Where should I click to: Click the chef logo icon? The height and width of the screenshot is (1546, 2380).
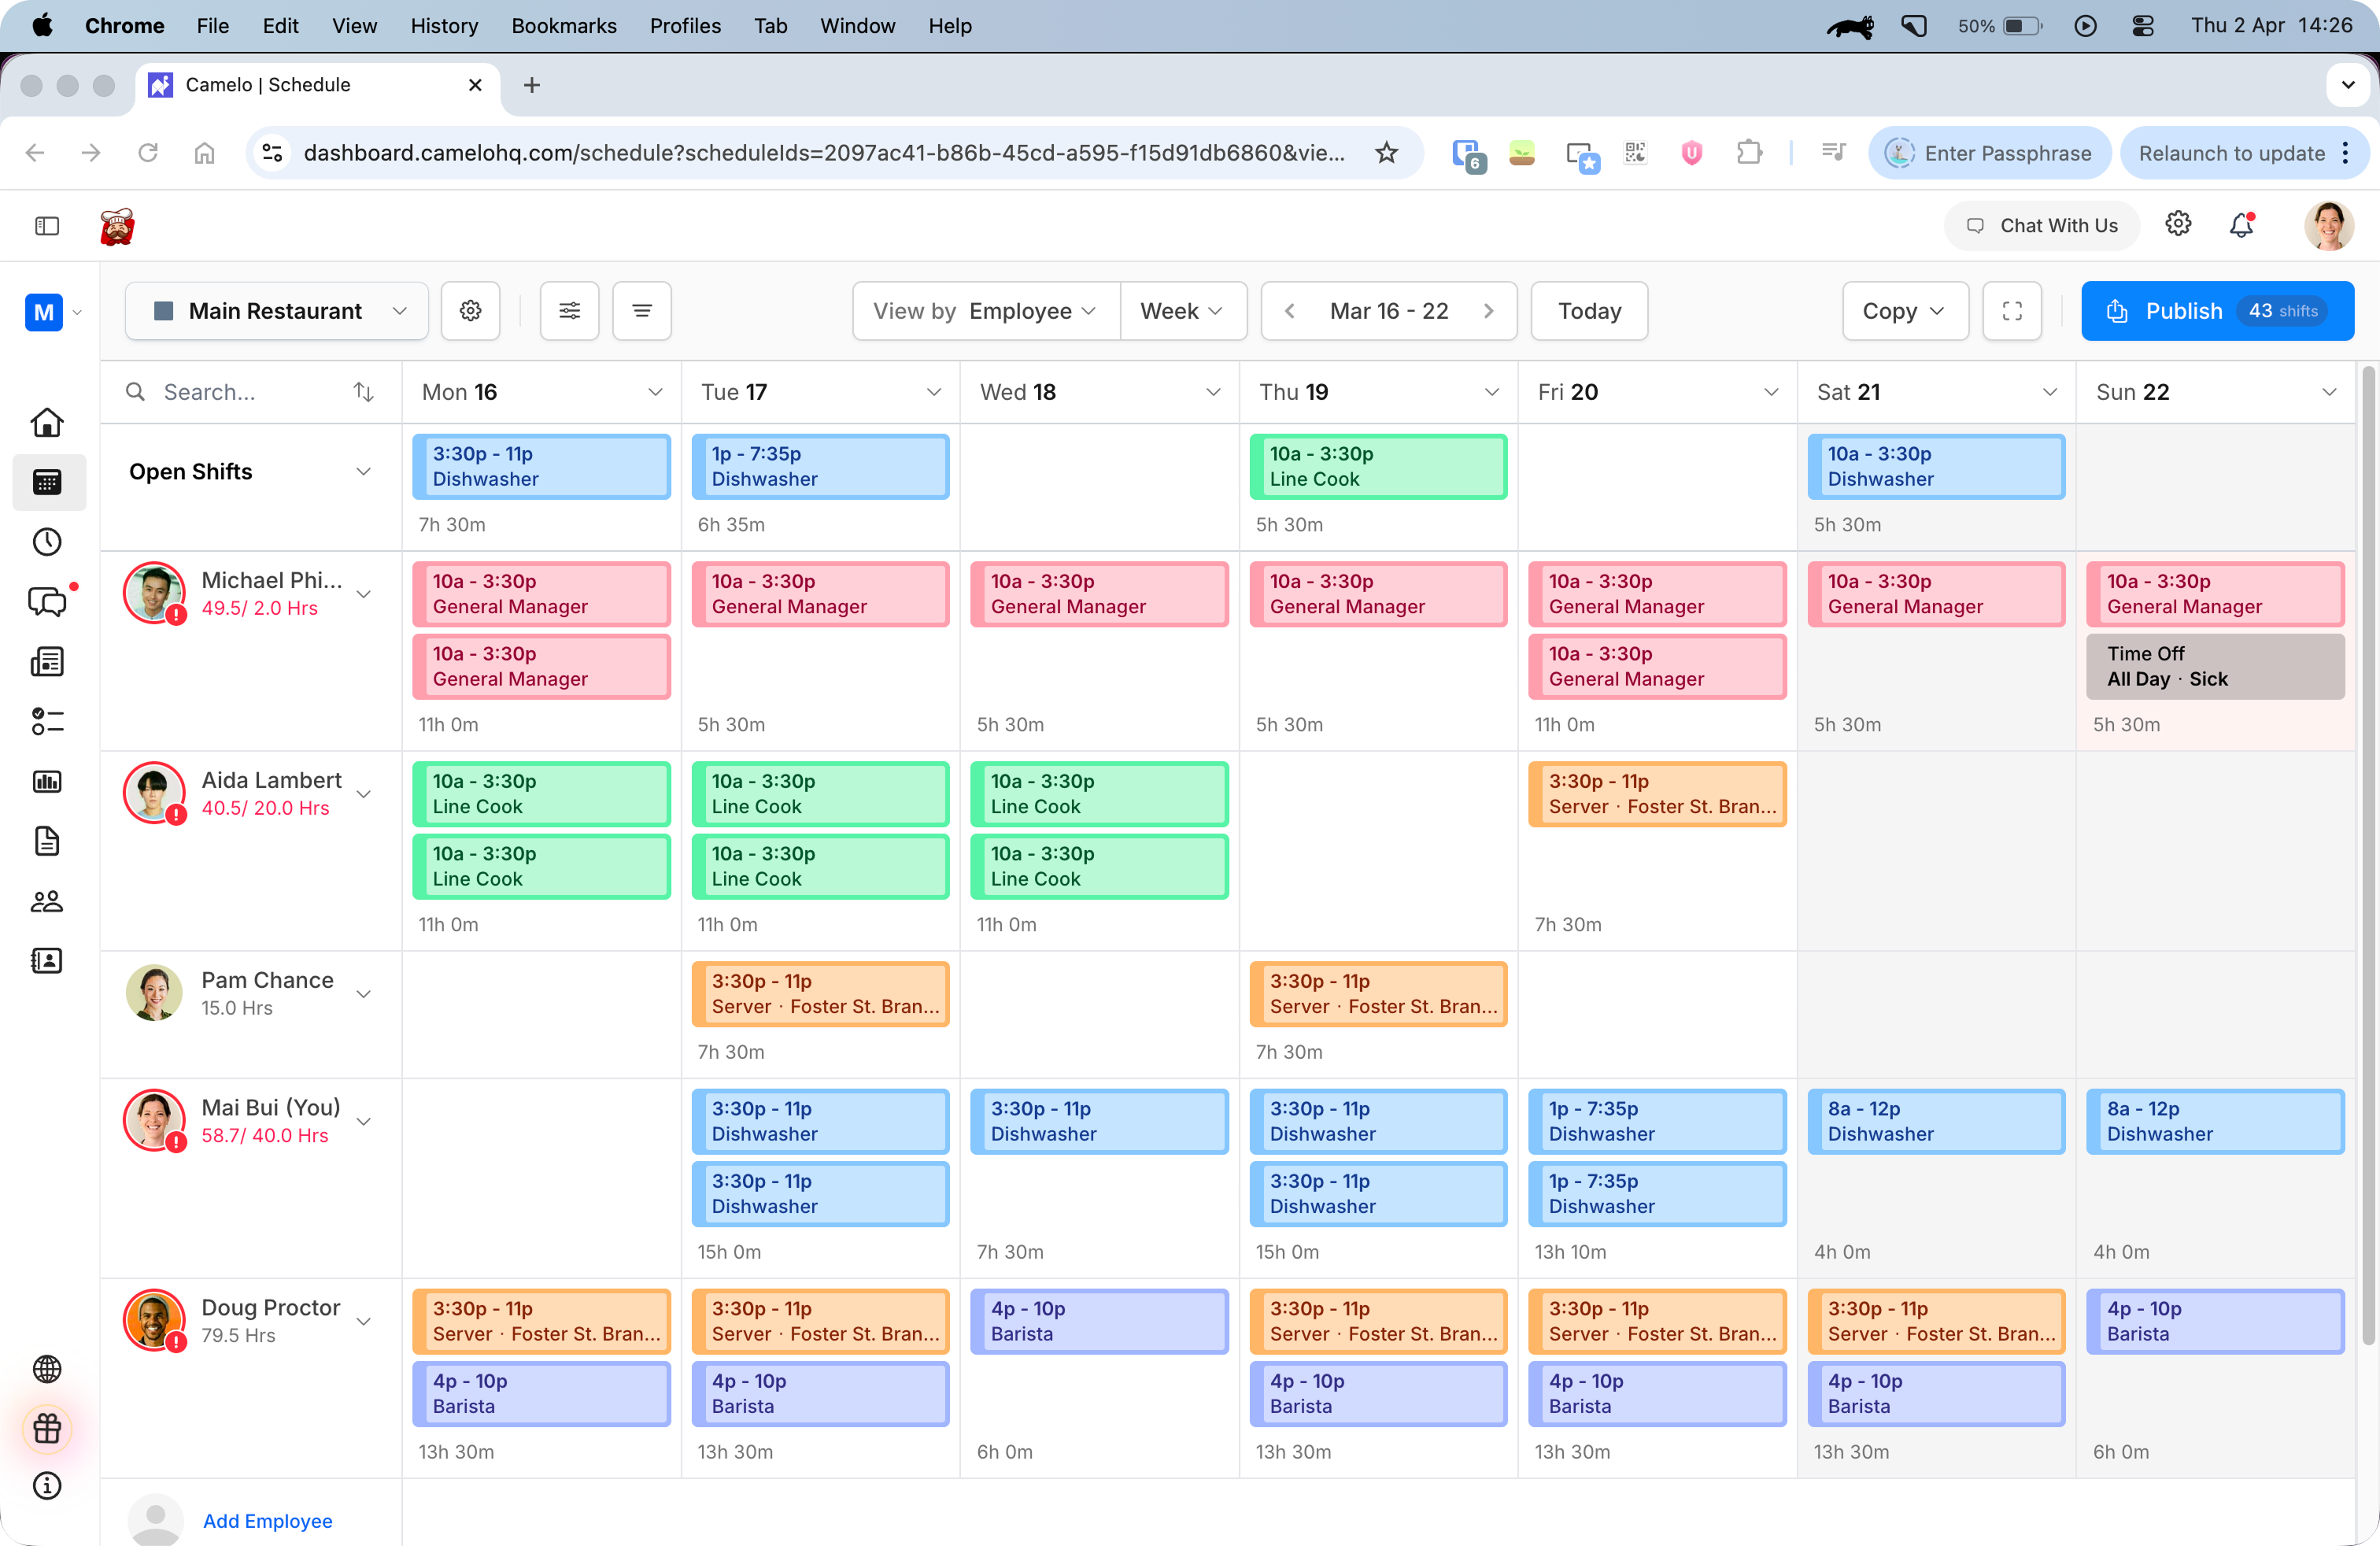tap(117, 226)
